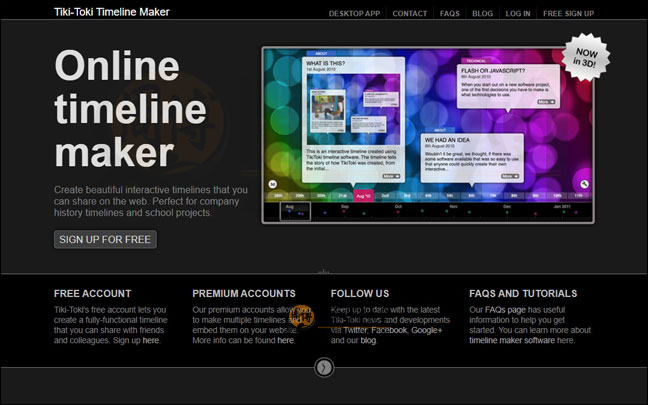This screenshot has width=648, height=405.
Task: Click the 'NOW in 3D!' starburst badge
Action: click(586, 57)
